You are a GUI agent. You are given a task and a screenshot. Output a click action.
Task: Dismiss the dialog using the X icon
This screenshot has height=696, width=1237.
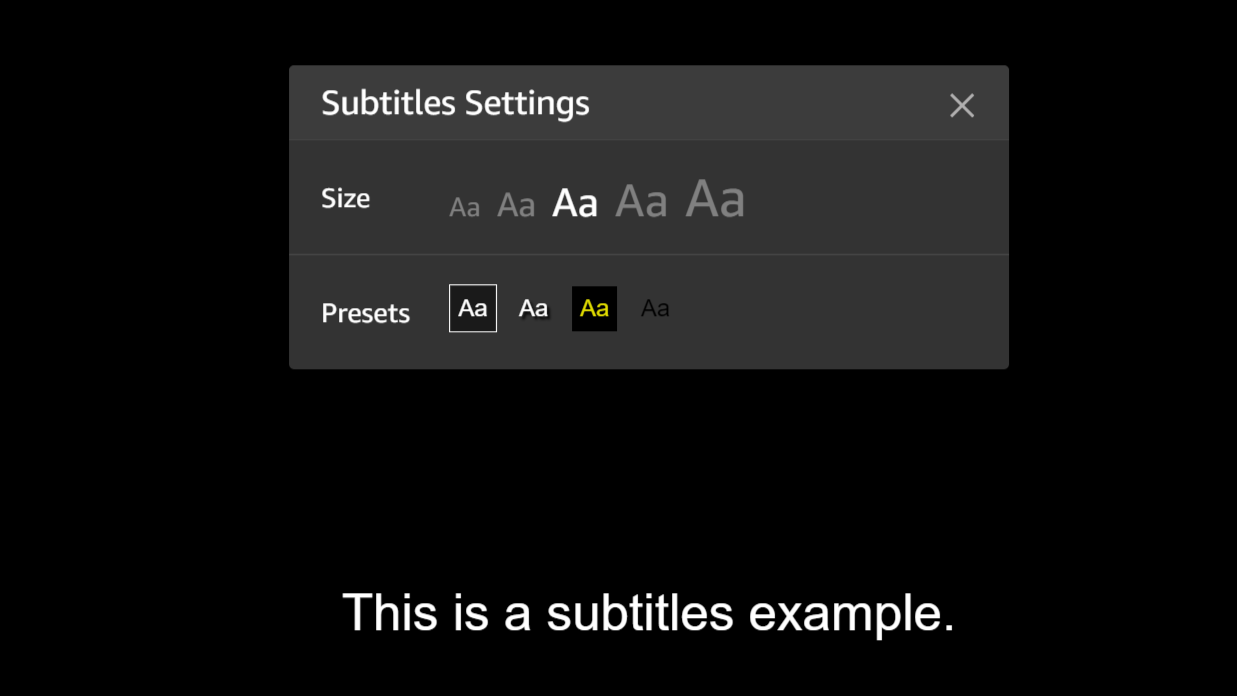pos(962,105)
